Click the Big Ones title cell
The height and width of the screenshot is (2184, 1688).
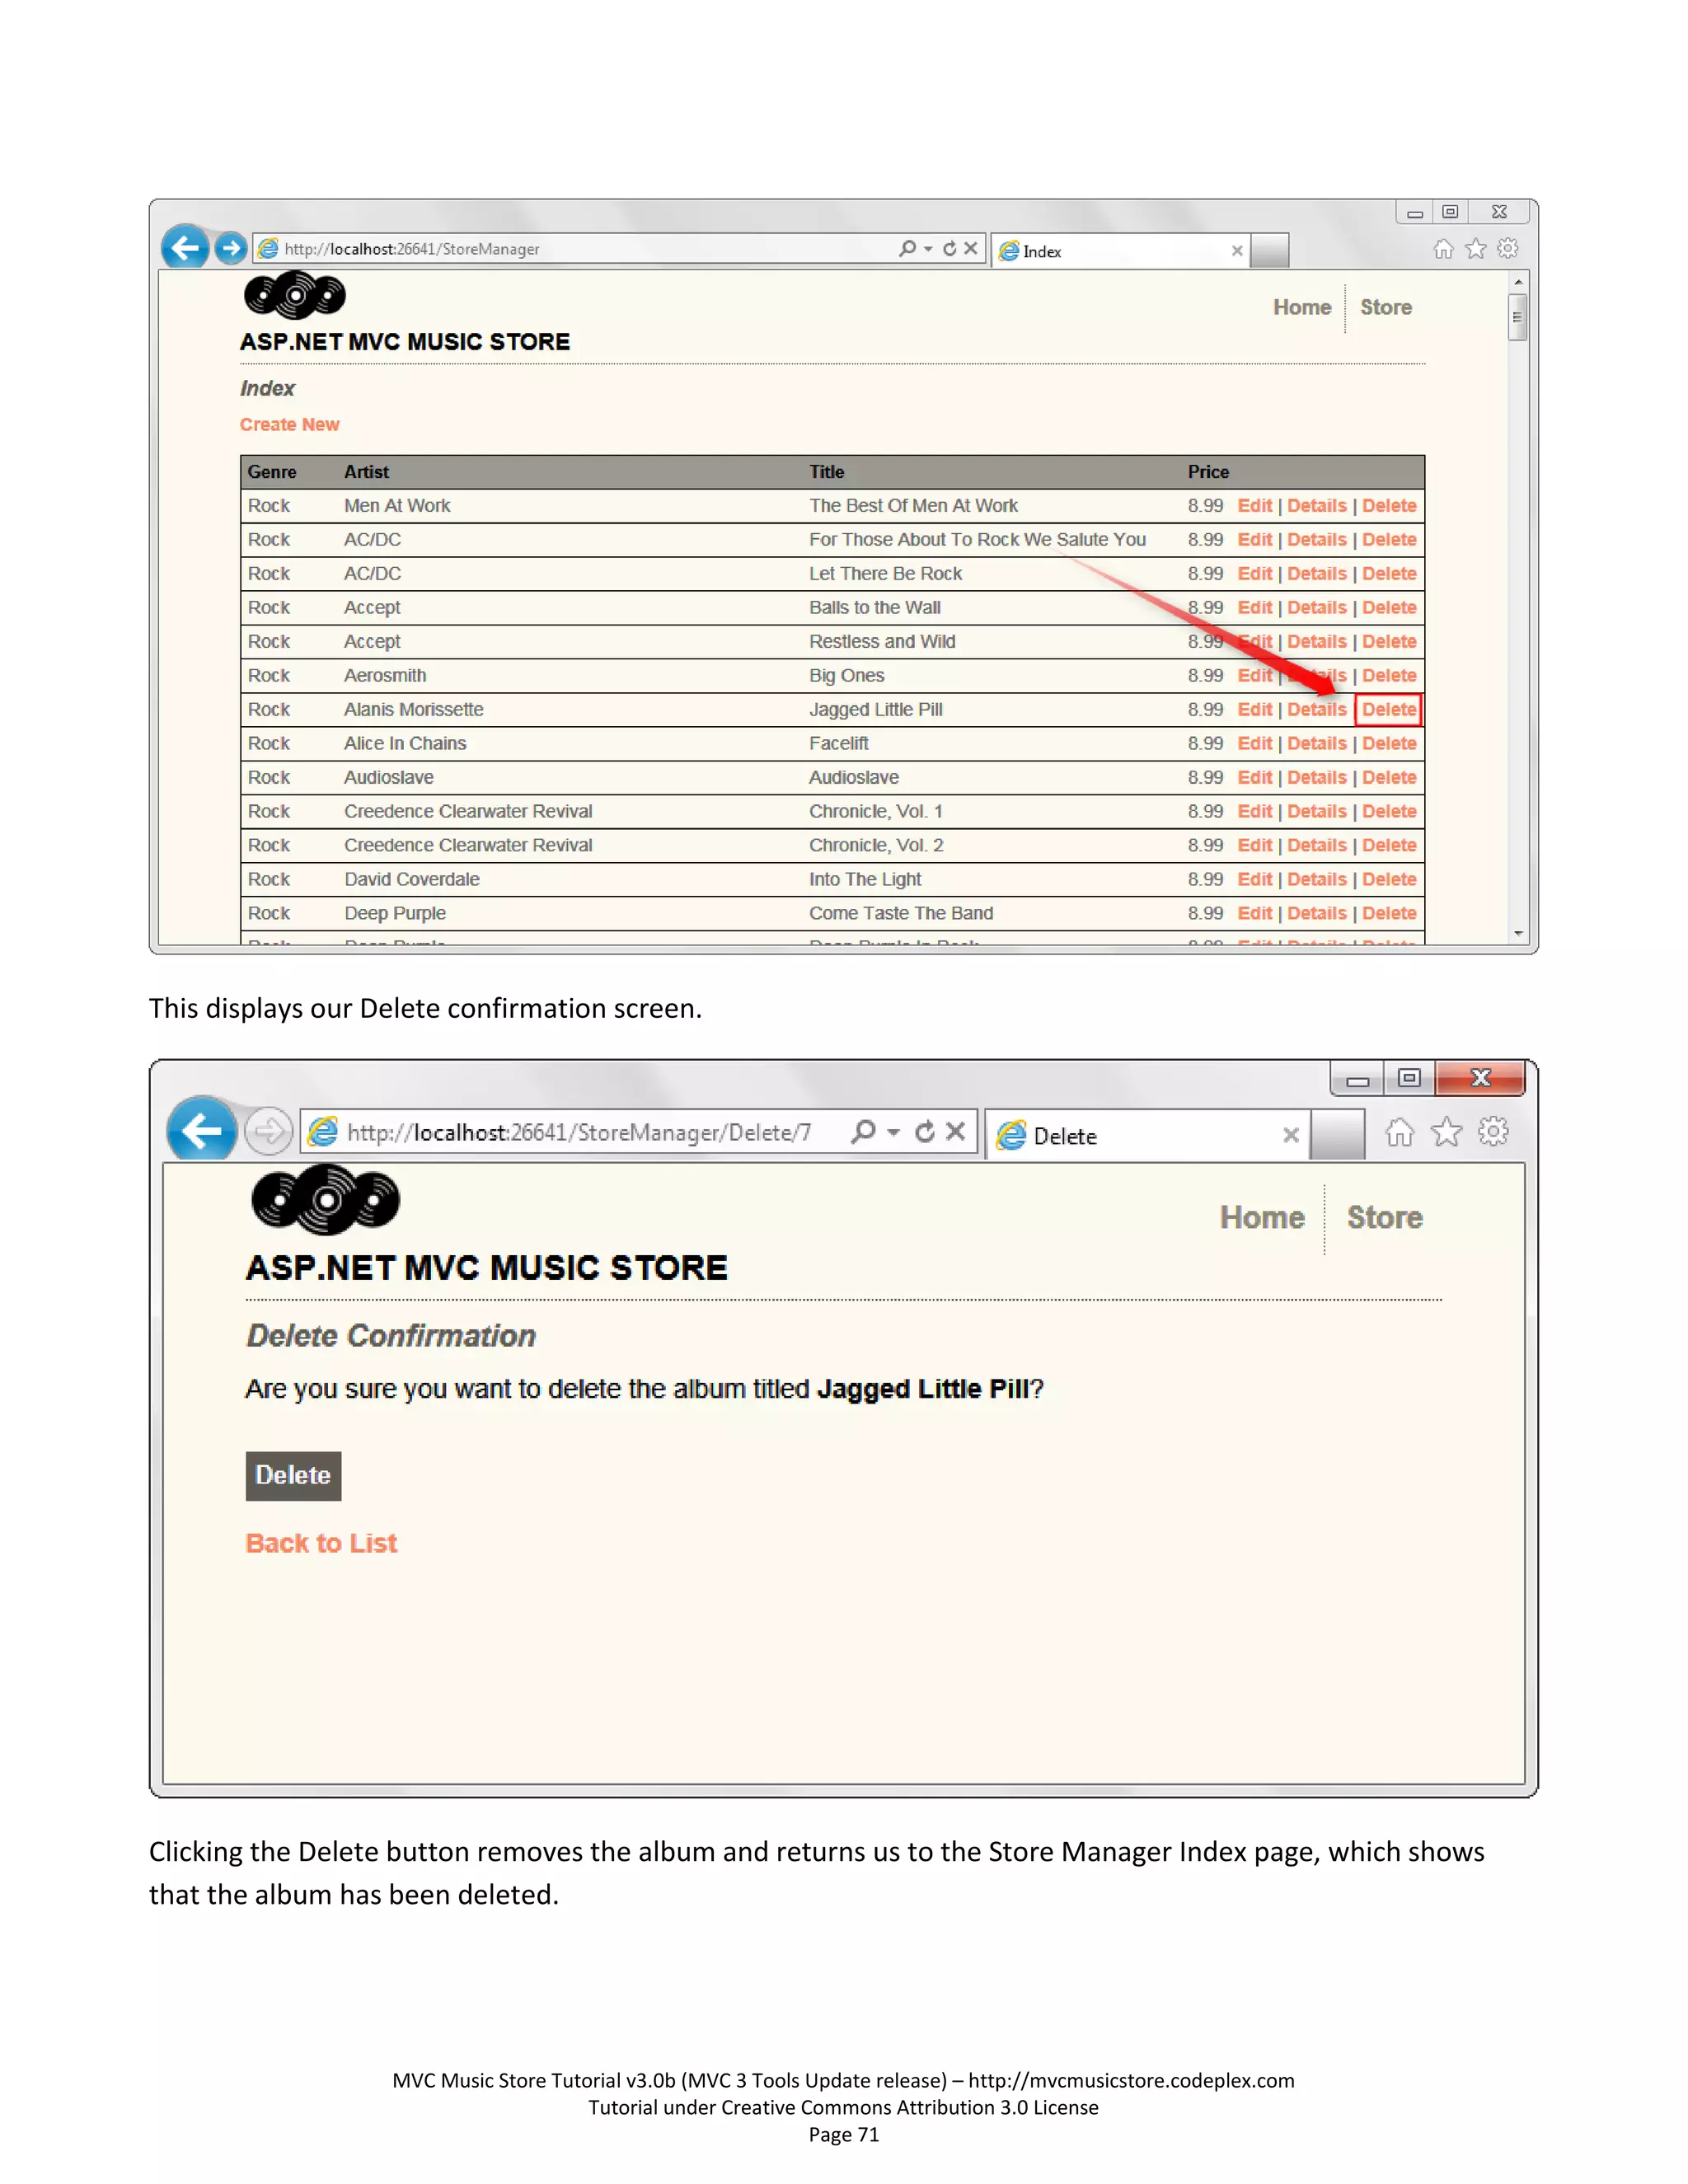(847, 676)
